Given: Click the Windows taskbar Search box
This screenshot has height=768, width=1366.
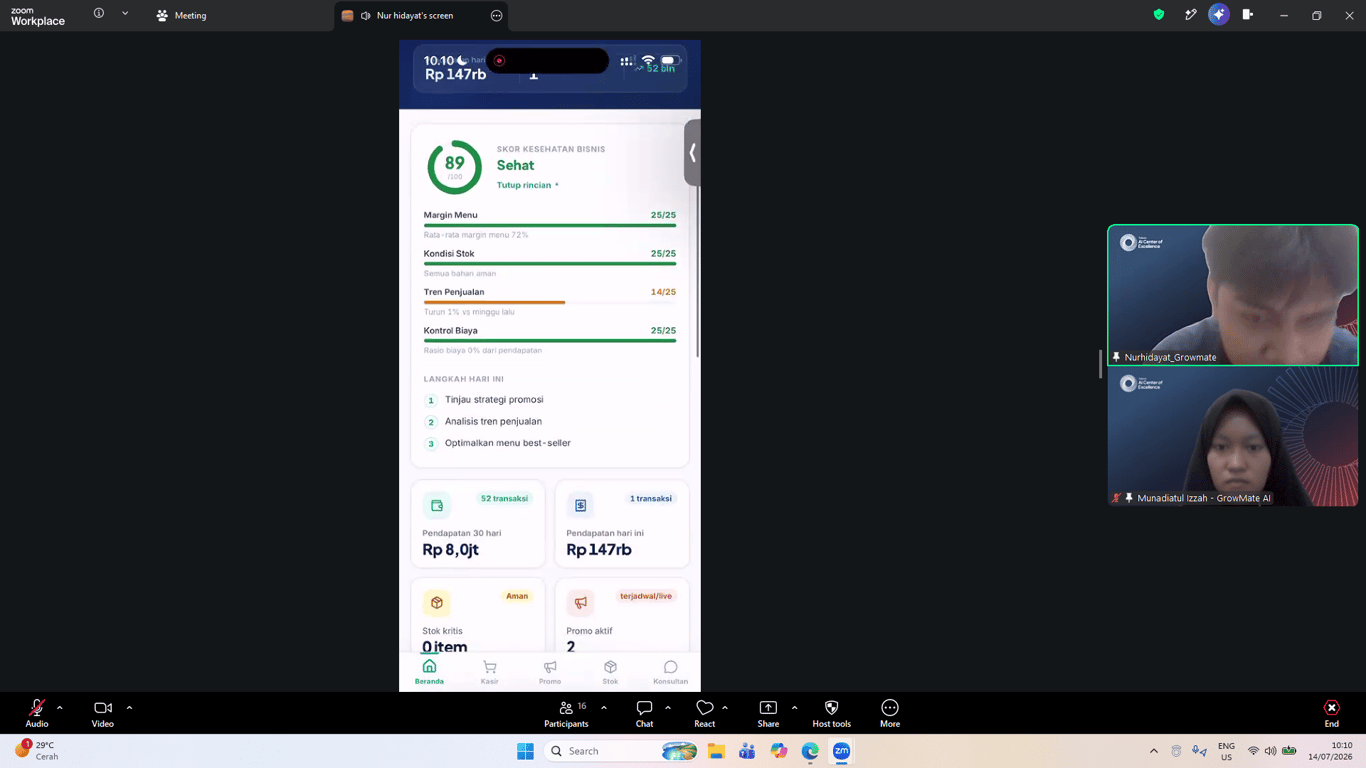Looking at the screenshot, I should coord(623,751).
